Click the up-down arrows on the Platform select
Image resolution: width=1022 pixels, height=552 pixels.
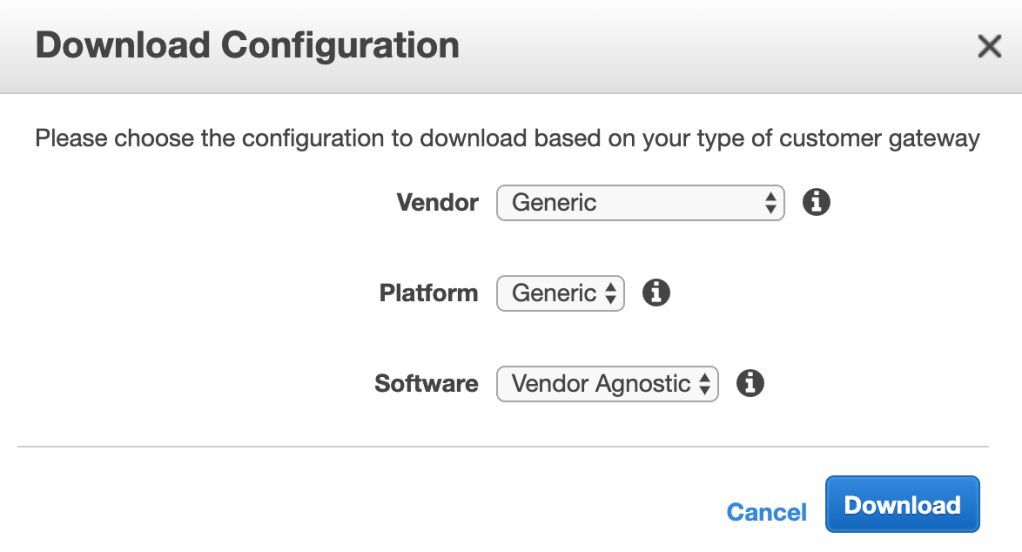610,293
